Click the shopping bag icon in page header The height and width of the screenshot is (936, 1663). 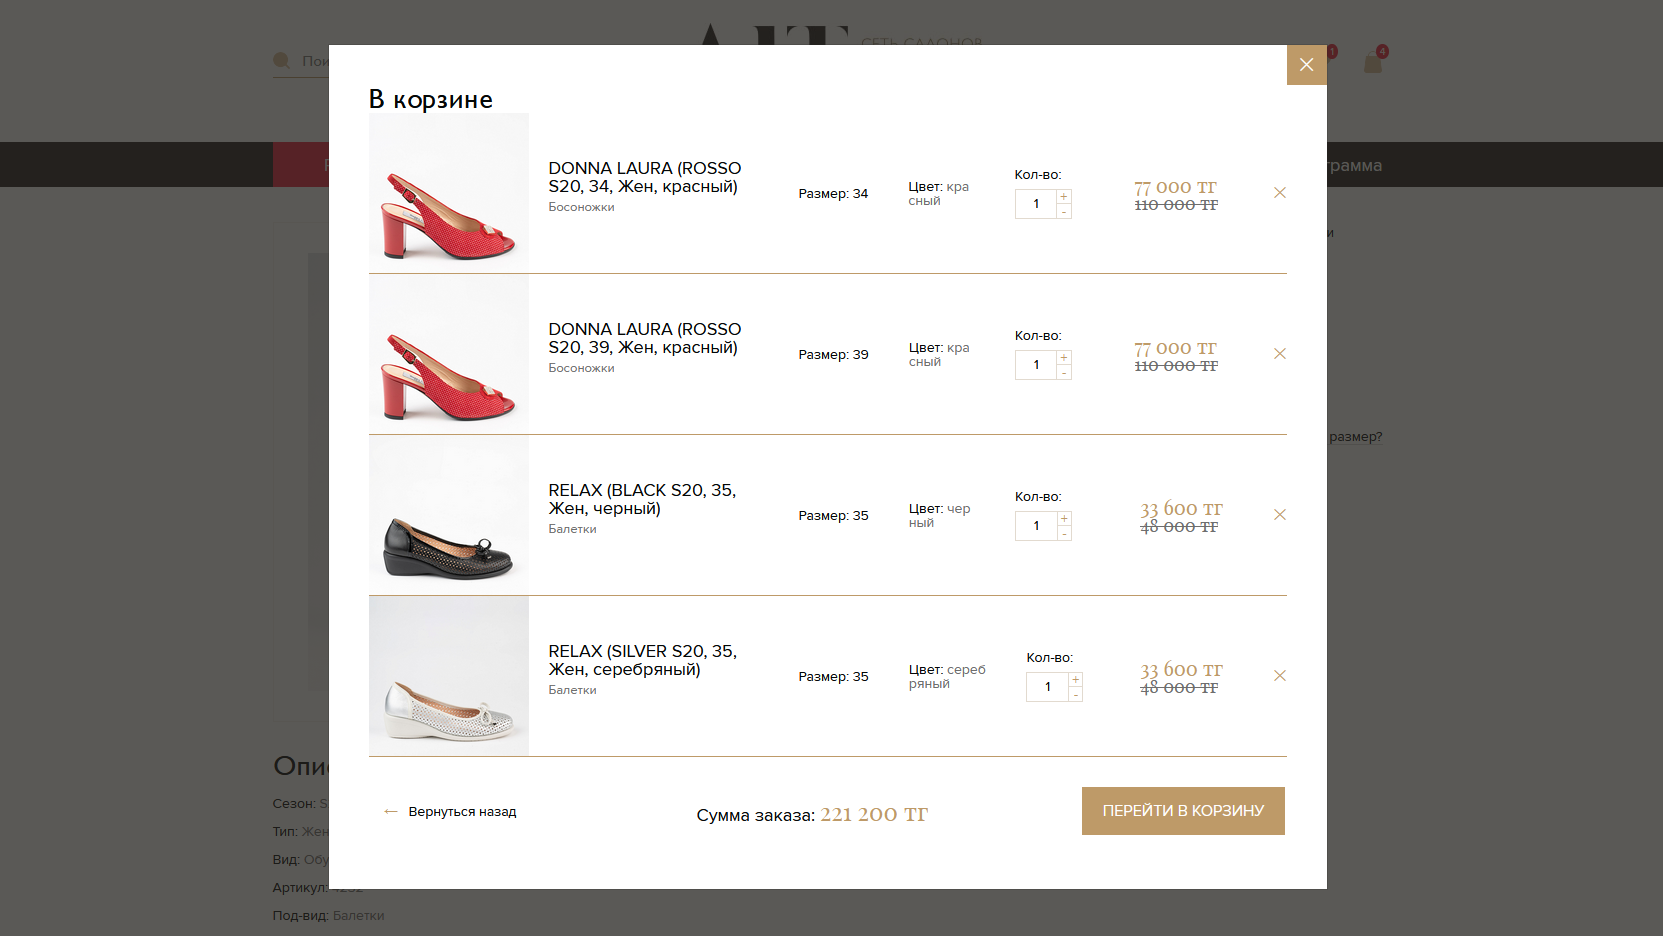coord(1373,63)
